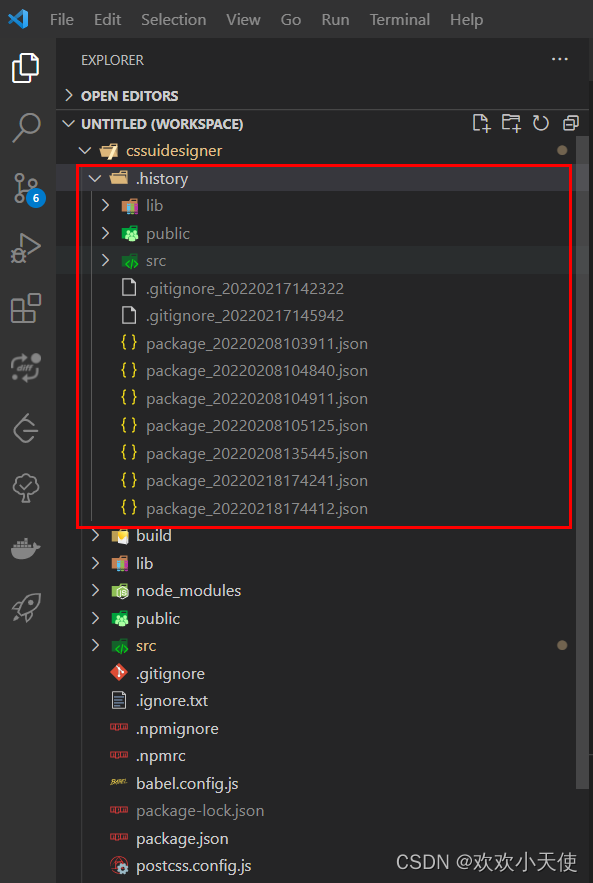Open the Explorer more actions ellipsis

pyautogui.click(x=560, y=59)
